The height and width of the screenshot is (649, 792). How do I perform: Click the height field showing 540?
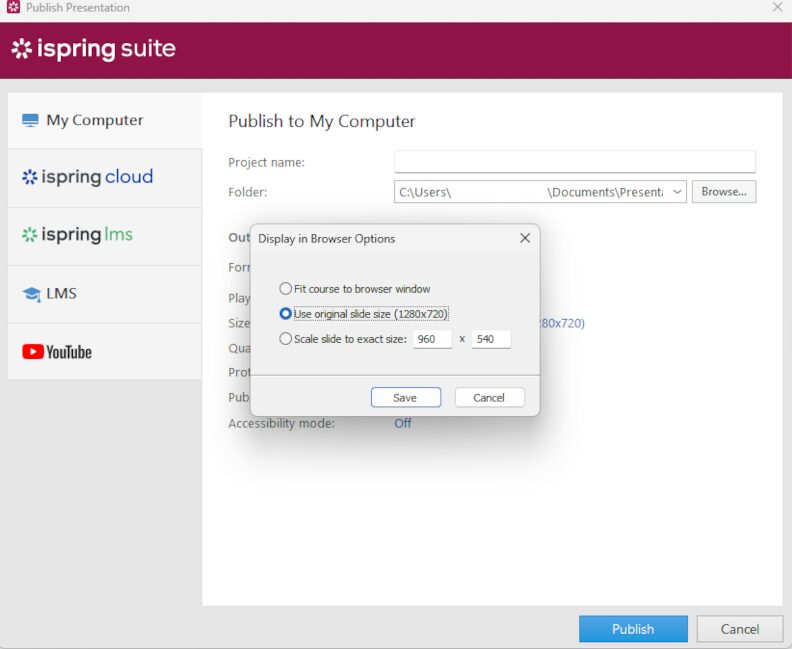coord(491,339)
